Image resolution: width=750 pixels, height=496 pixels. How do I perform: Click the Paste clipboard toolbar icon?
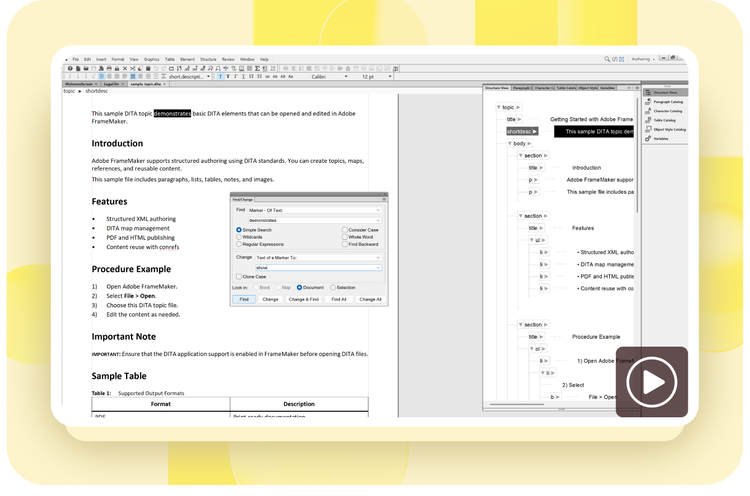(148, 68)
